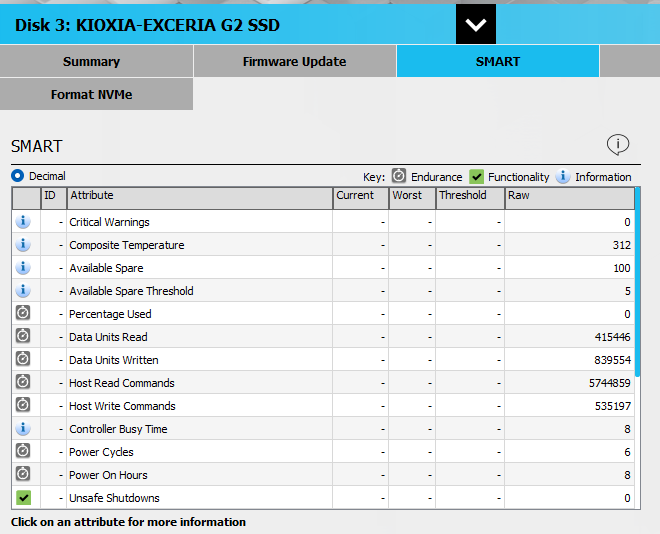Screen dimensions: 660x534
Task: Click endurance icon for Power On Hours
Action: click(23, 474)
